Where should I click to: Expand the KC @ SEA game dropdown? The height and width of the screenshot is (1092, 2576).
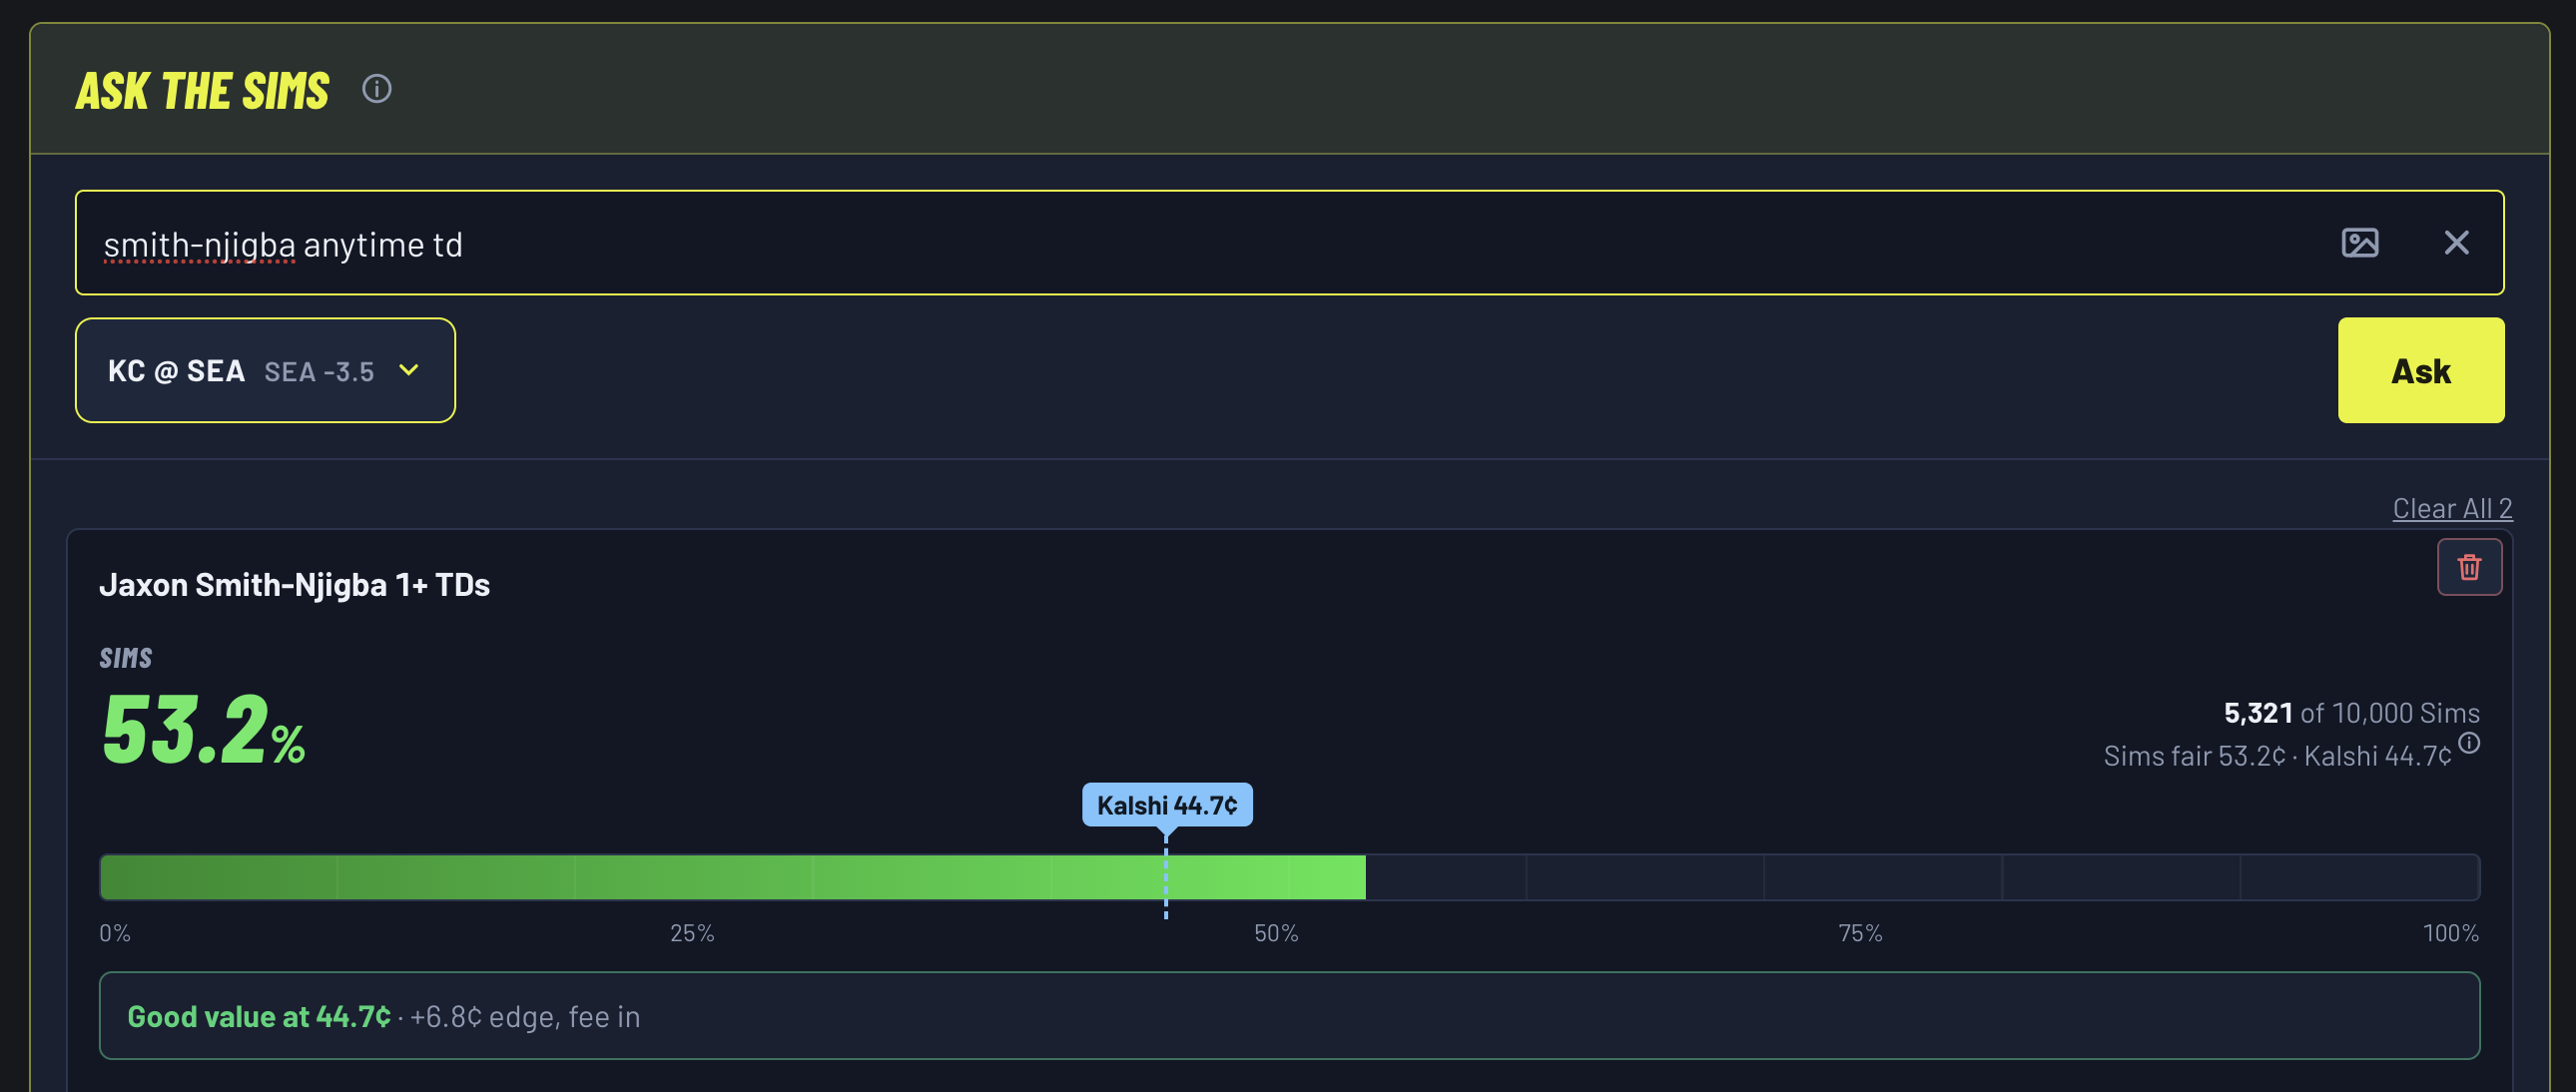pos(265,370)
